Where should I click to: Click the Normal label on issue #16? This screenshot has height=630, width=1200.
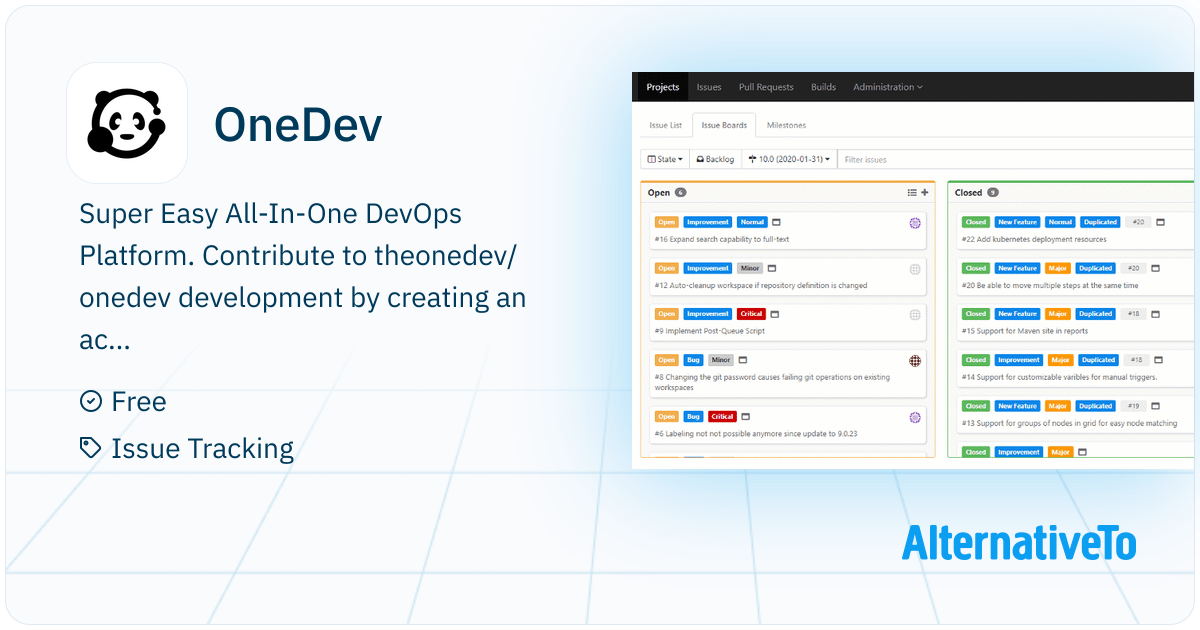751,222
